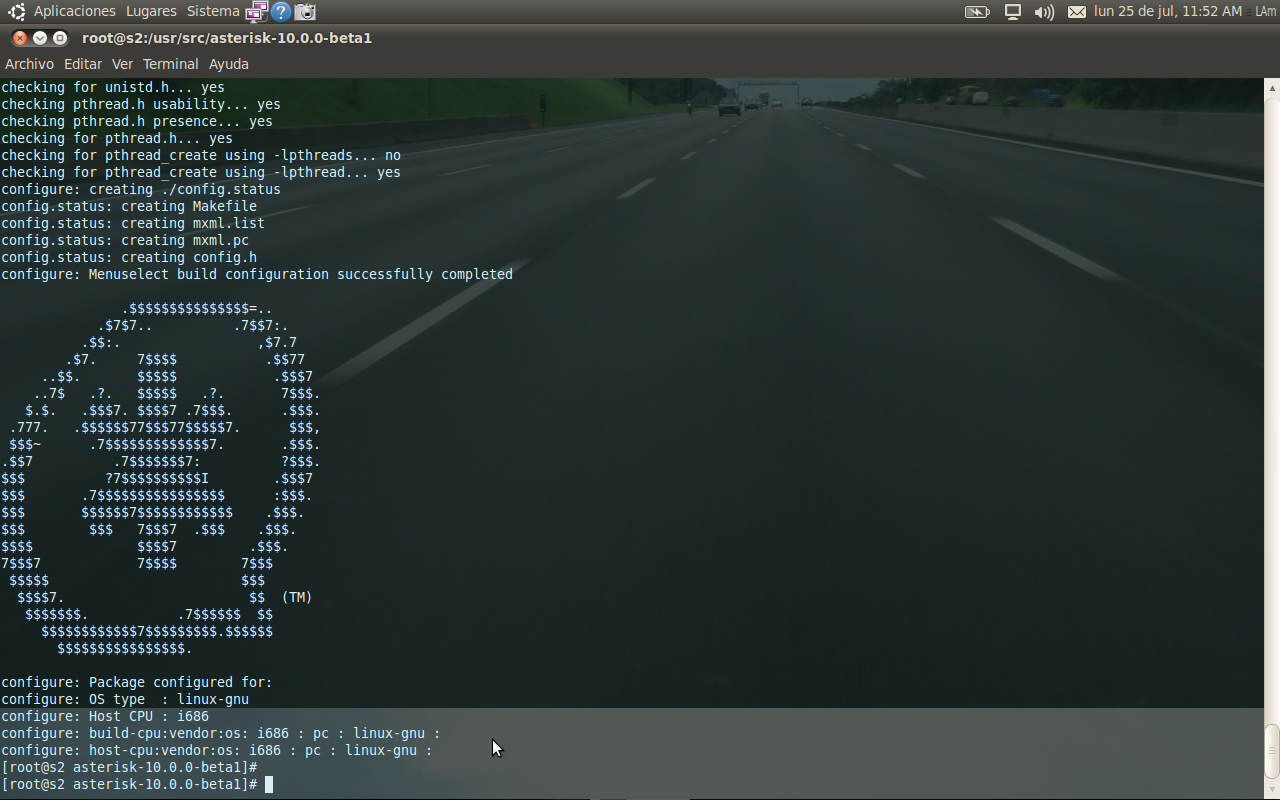
Task: Click the line 'config.status: creating mxml.list'
Action: 133,223
